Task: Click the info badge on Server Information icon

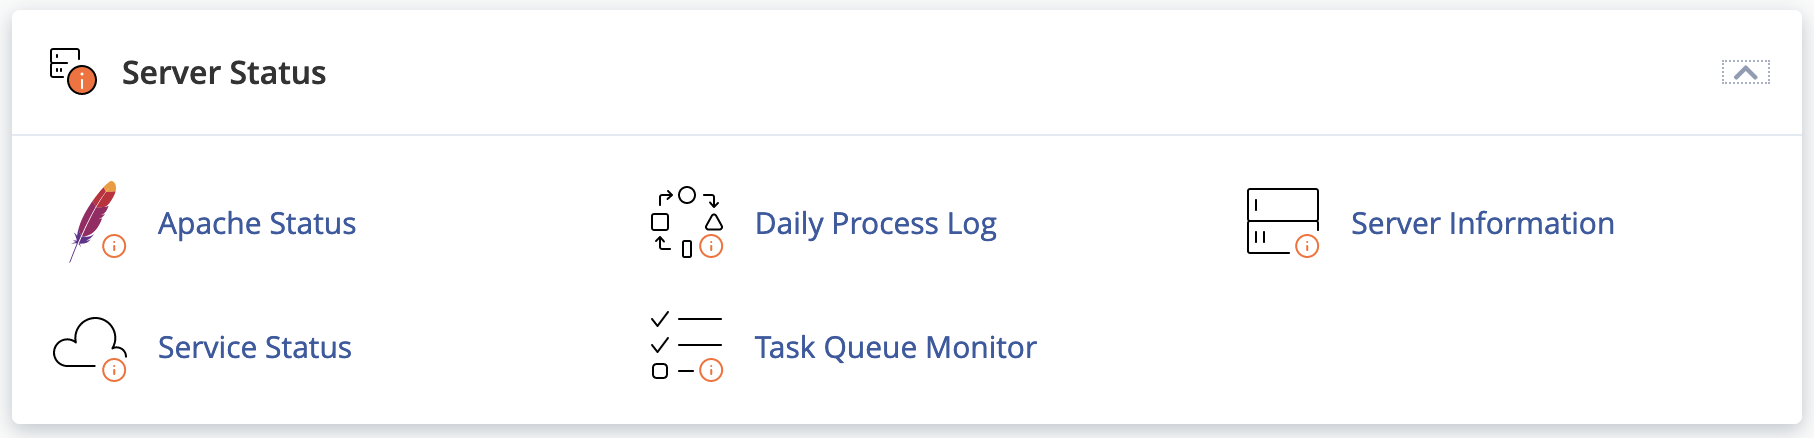Action: pyautogui.click(x=1307, y=246)
